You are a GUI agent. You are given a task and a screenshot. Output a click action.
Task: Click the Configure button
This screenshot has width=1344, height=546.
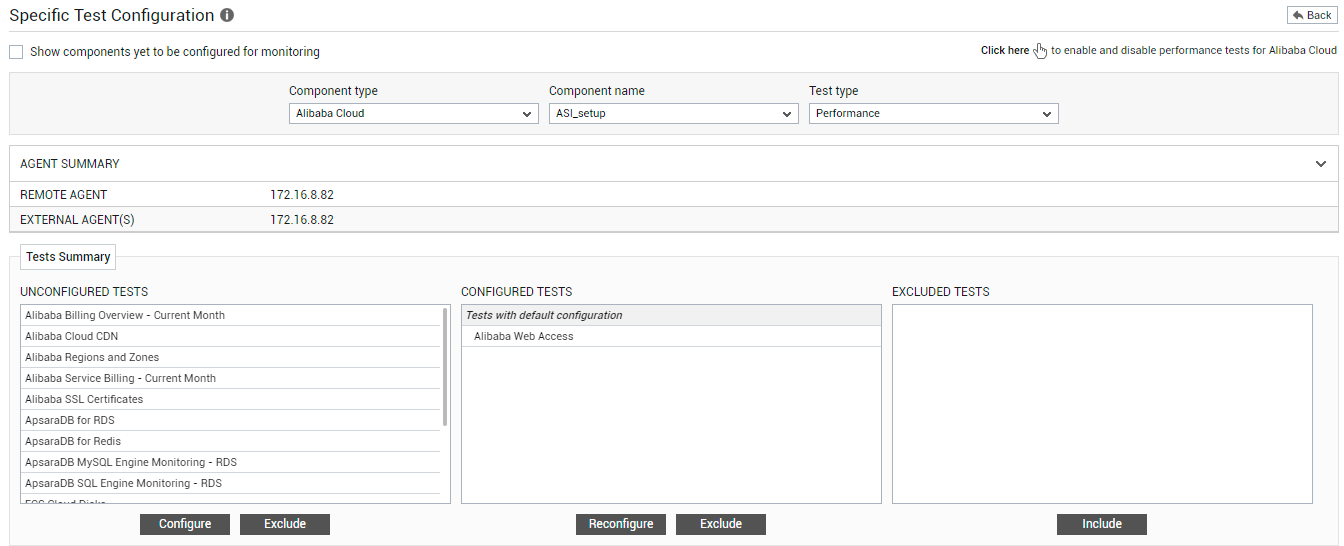tap(185, 524)
